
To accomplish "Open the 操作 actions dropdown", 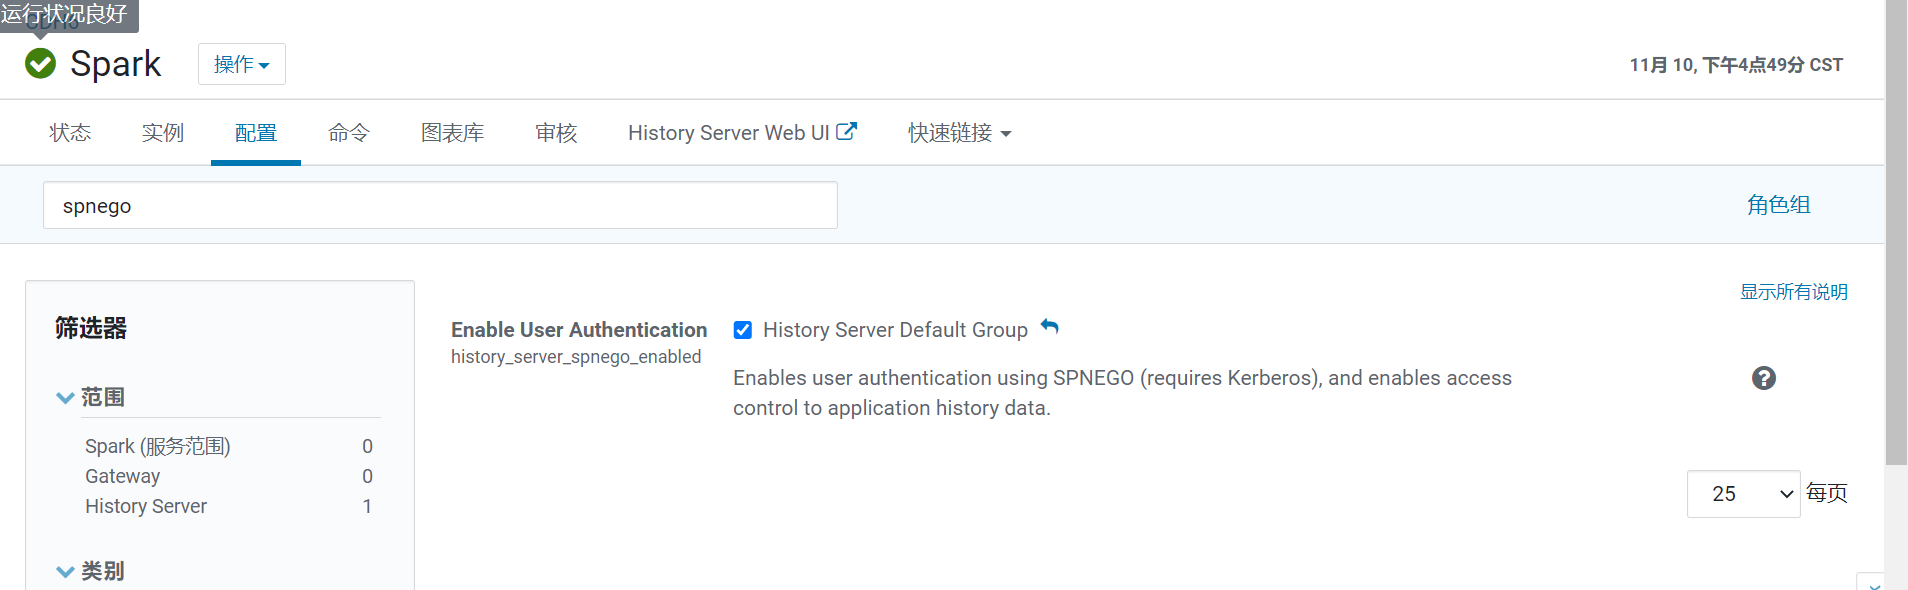I will coord(242,64).
